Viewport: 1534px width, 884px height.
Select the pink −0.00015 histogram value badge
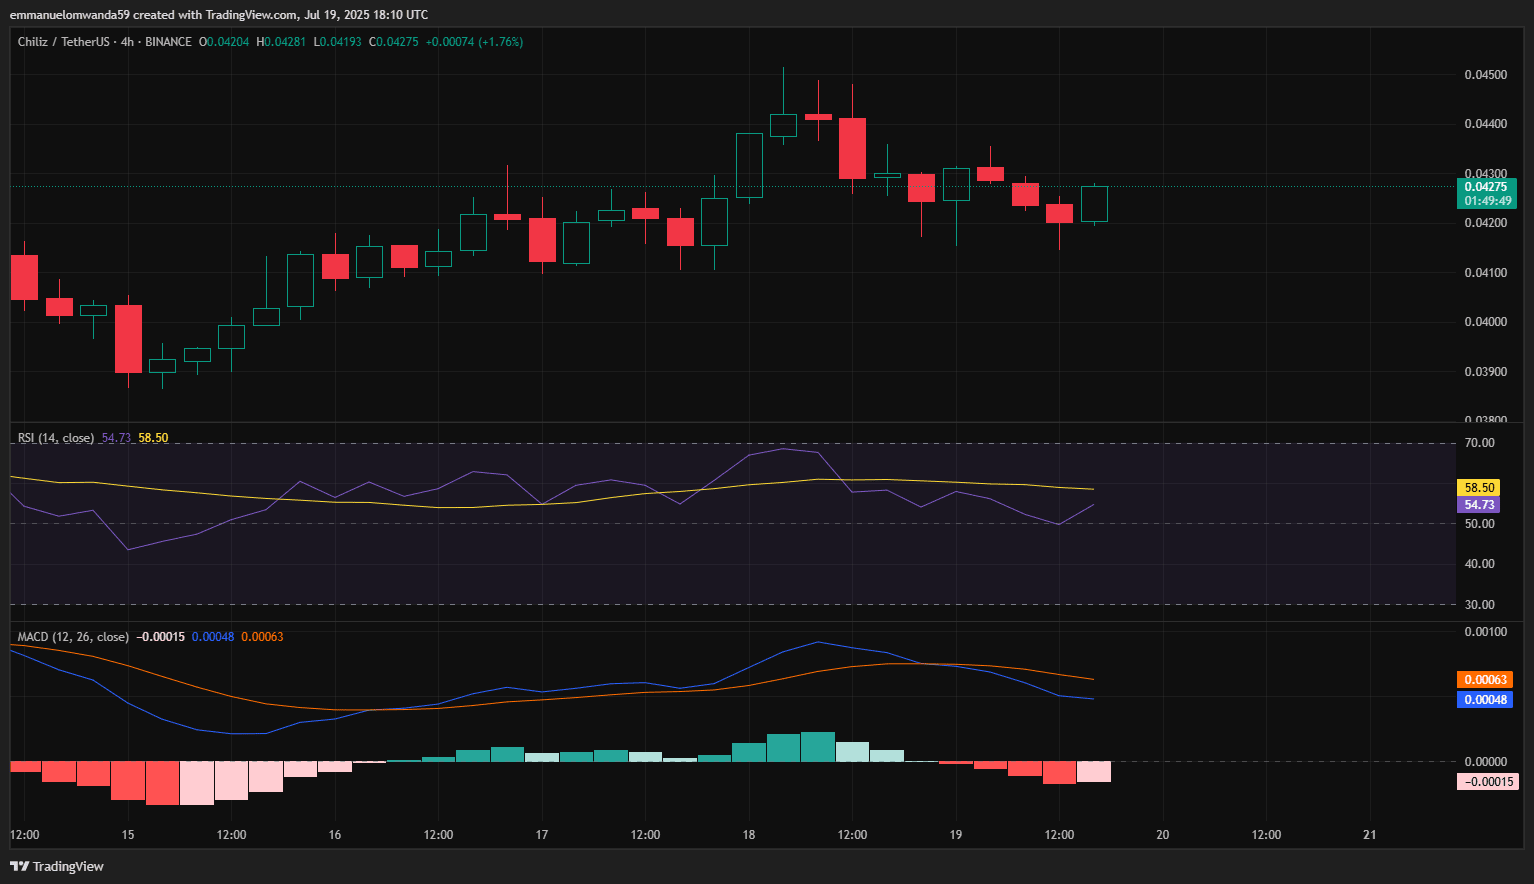[x=1489, y=781]
